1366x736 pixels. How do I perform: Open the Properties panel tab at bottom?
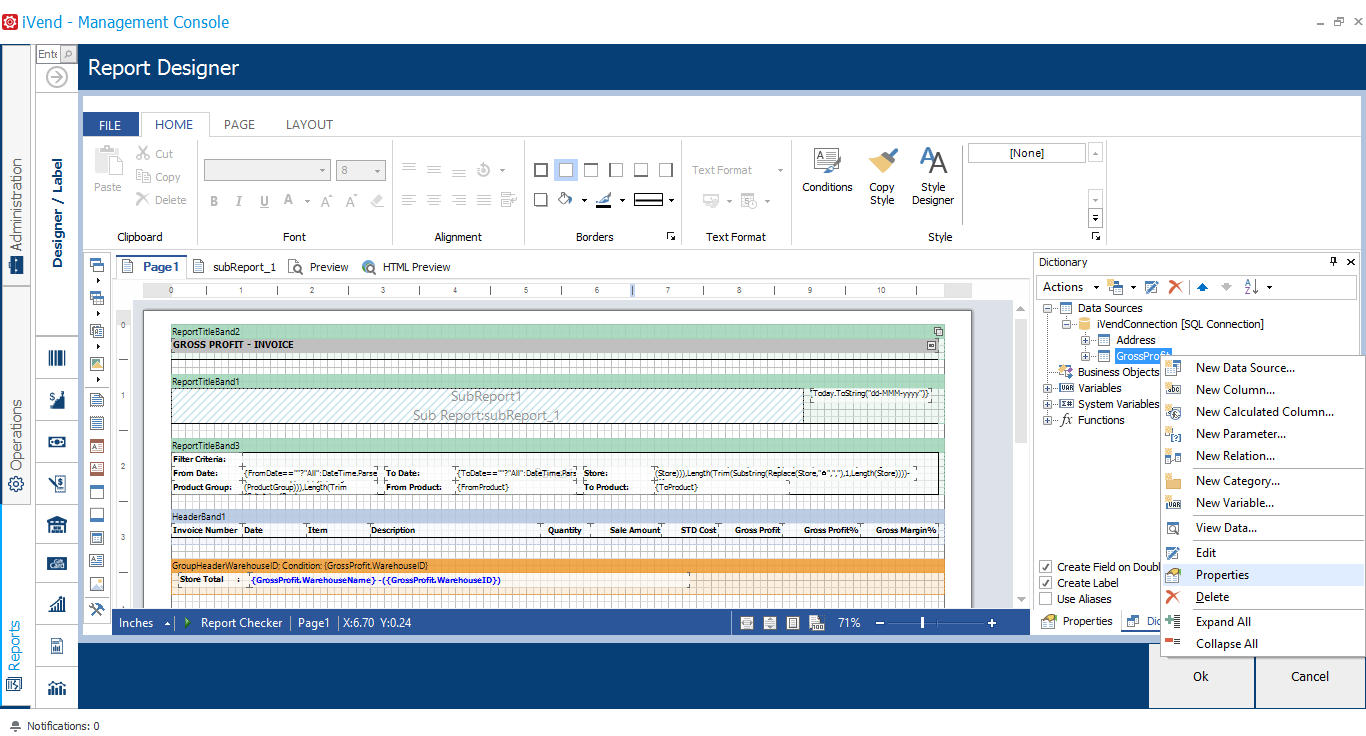tap(1077, 621)
